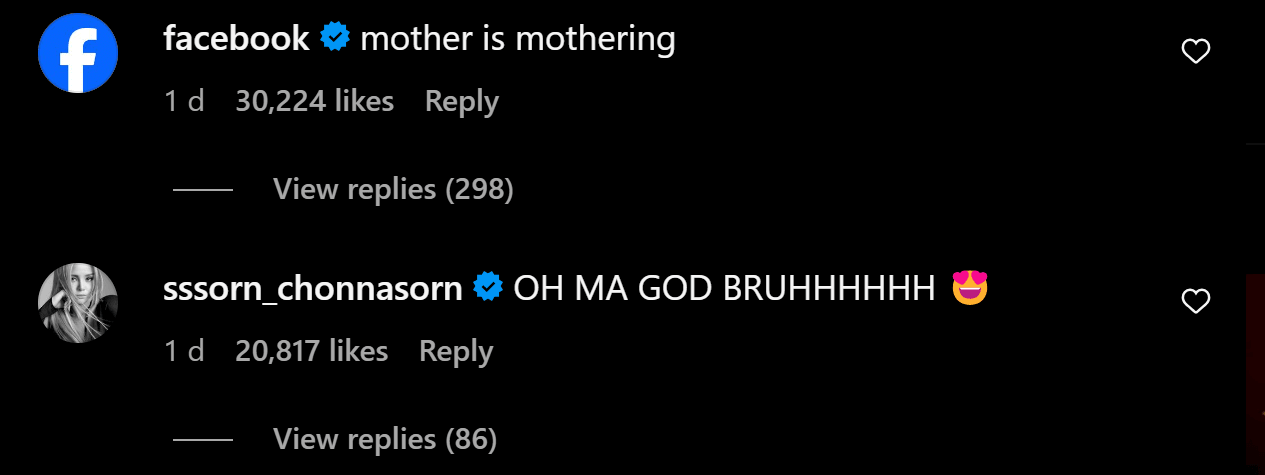Click the heart-eyes emoji in comment
Viewport: 1265px width, 475px height.
click(970, 289)
